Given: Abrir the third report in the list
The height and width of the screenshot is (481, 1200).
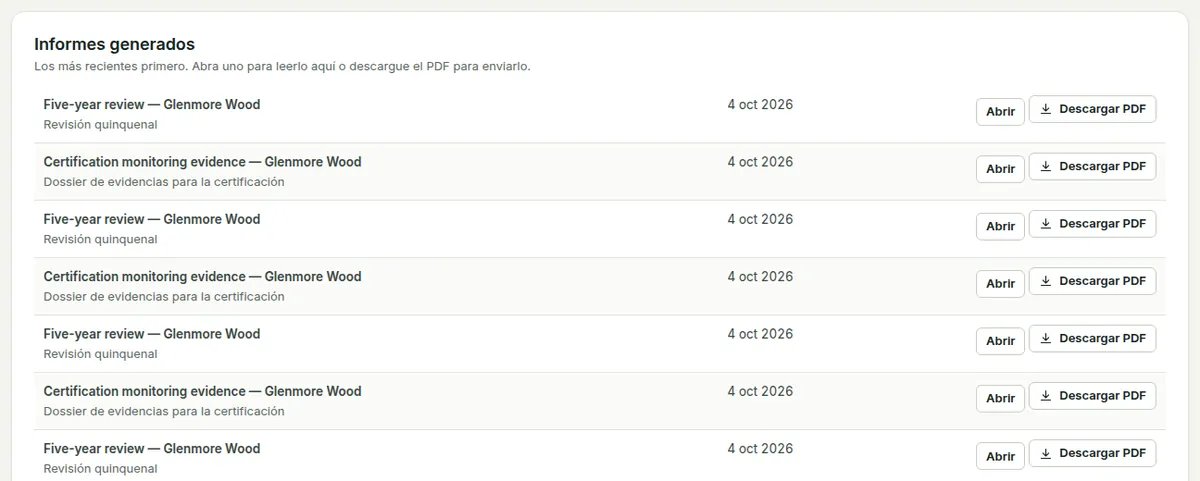Looking at the screenshot, I should pyautogui.click(x=1000, y=226).
